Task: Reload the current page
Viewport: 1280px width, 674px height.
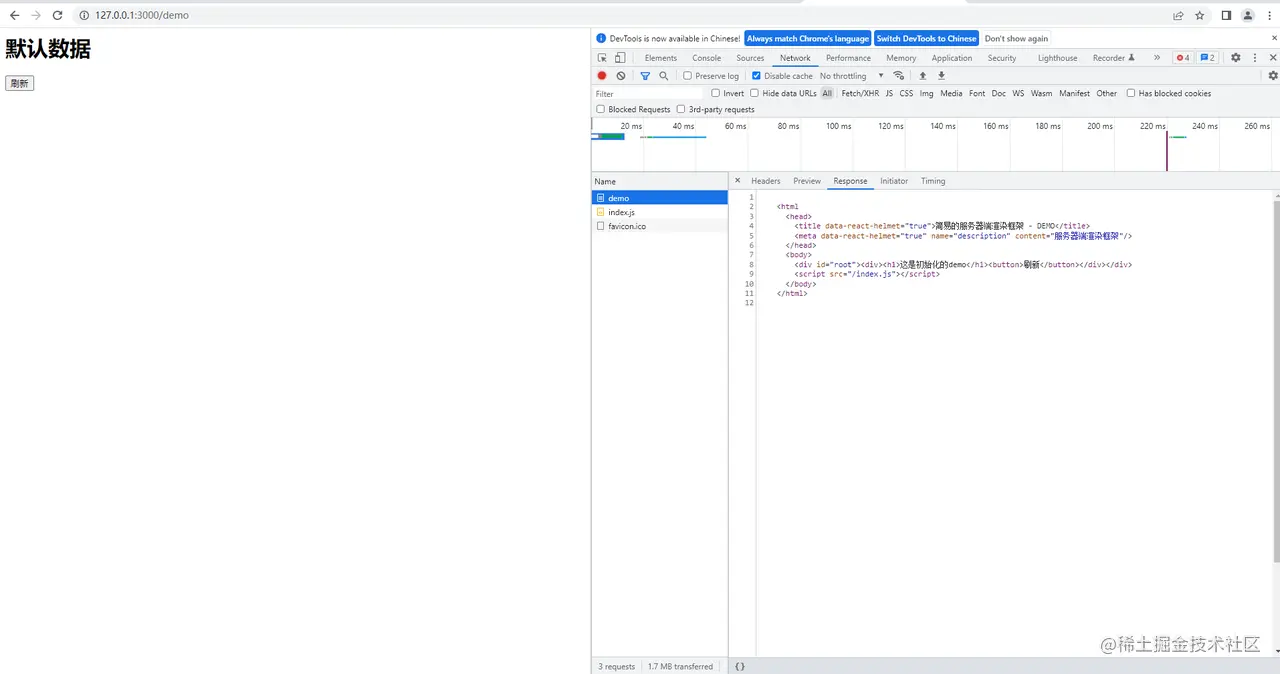Action: pyautogui.click(x=57, y=15)
